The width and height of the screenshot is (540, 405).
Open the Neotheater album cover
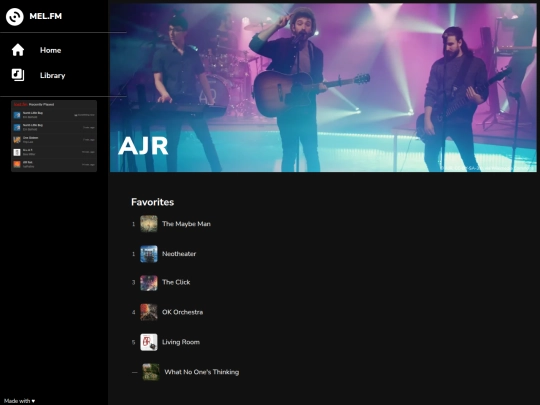pos(149,254)
